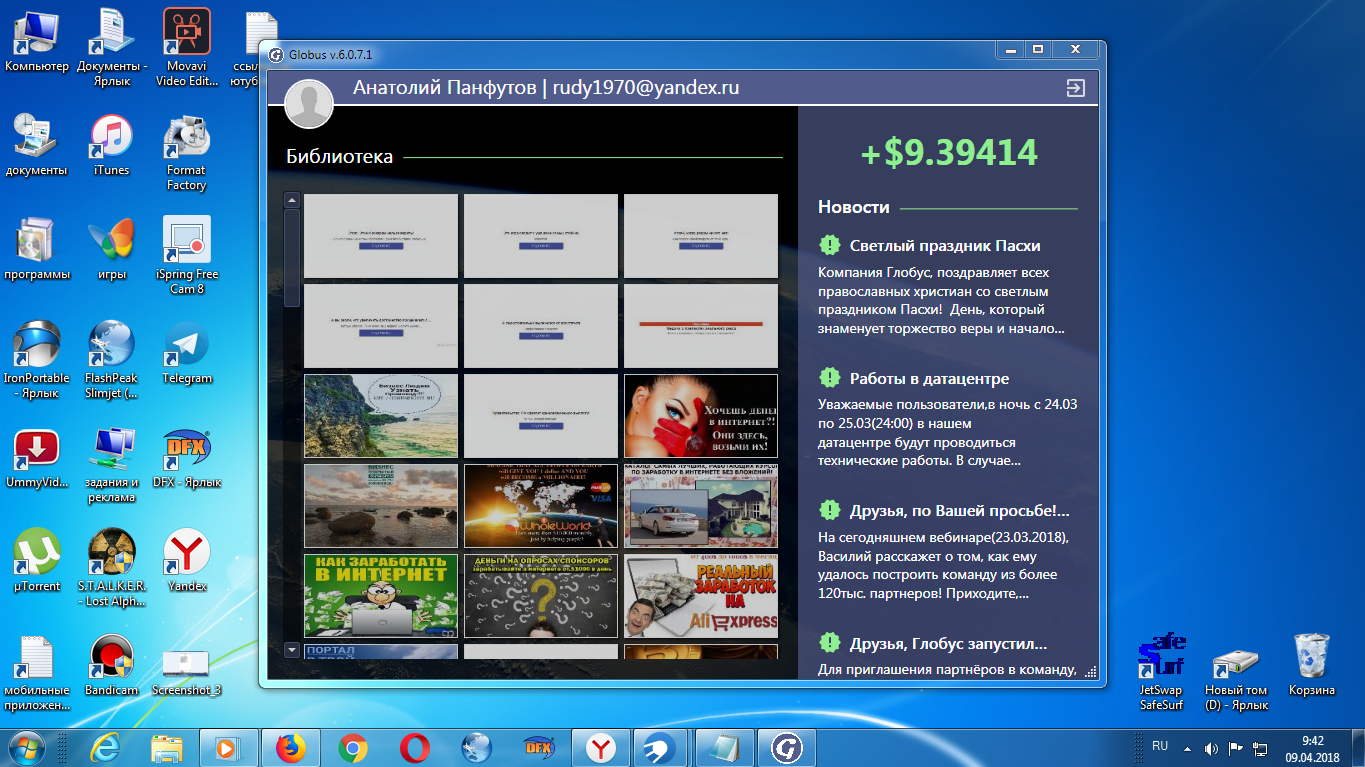Open the rocky sunset shore thumbnail
This screenshot has height=767, width=1365.
pyautogui.click(x=380, y=506)
